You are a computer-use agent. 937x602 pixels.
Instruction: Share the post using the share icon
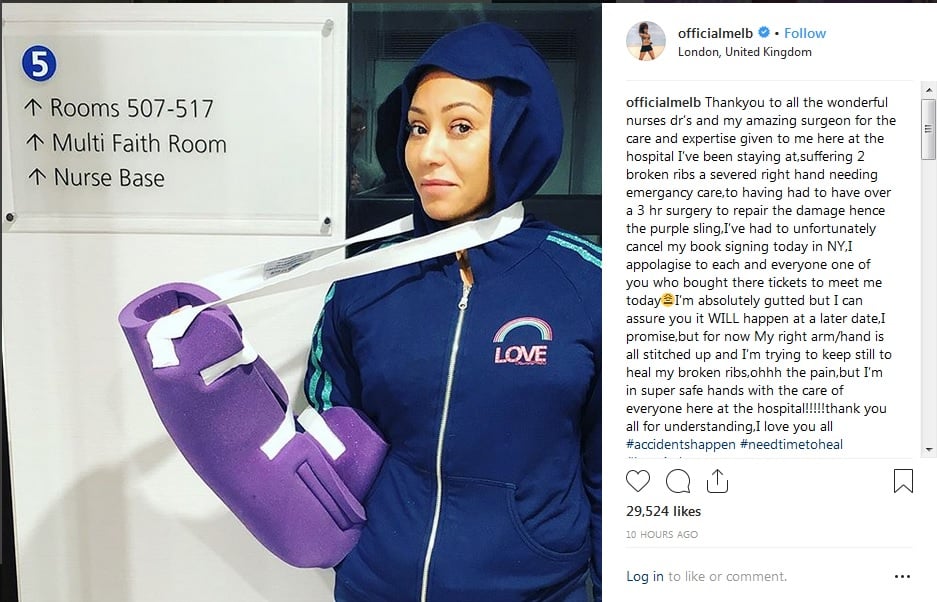(717, 481)
